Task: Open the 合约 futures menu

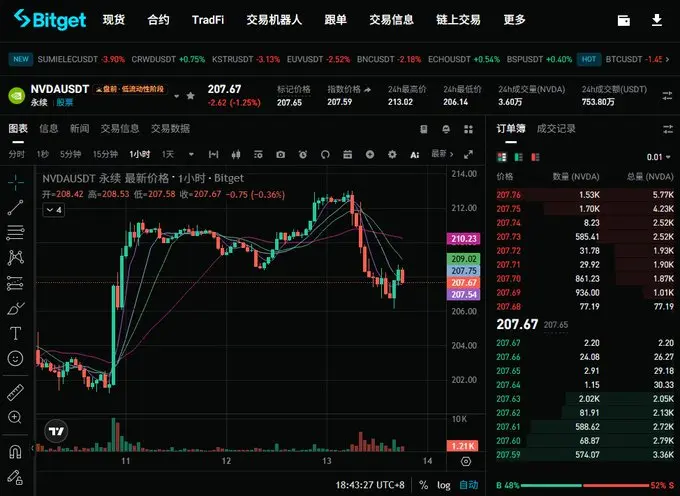Action: click(x=158, y=20)
